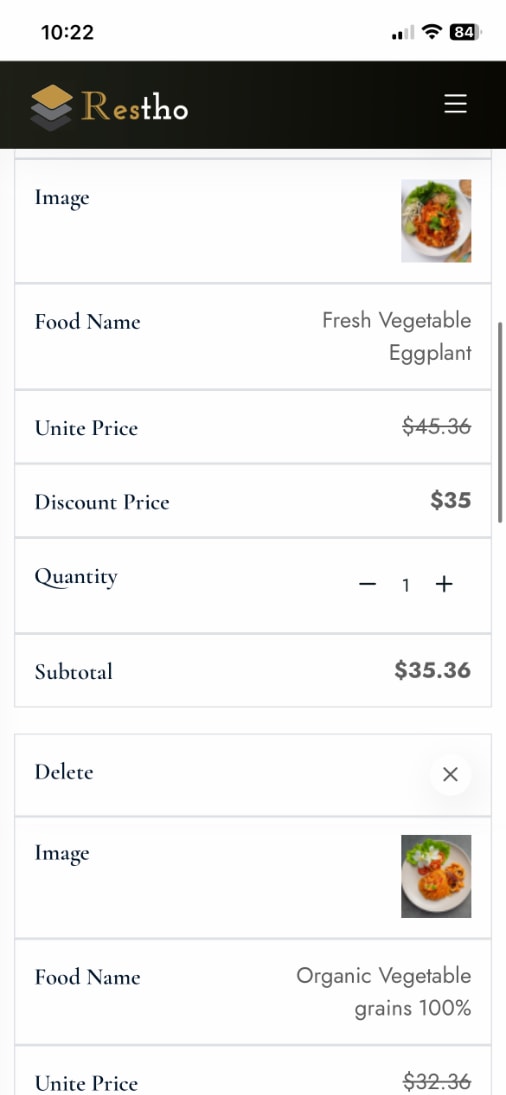Image resolution: width=506 pixels, height=1095 pixels.
Task: Click the page scrollbar on the right edge
Action: (x=500, y=422)
